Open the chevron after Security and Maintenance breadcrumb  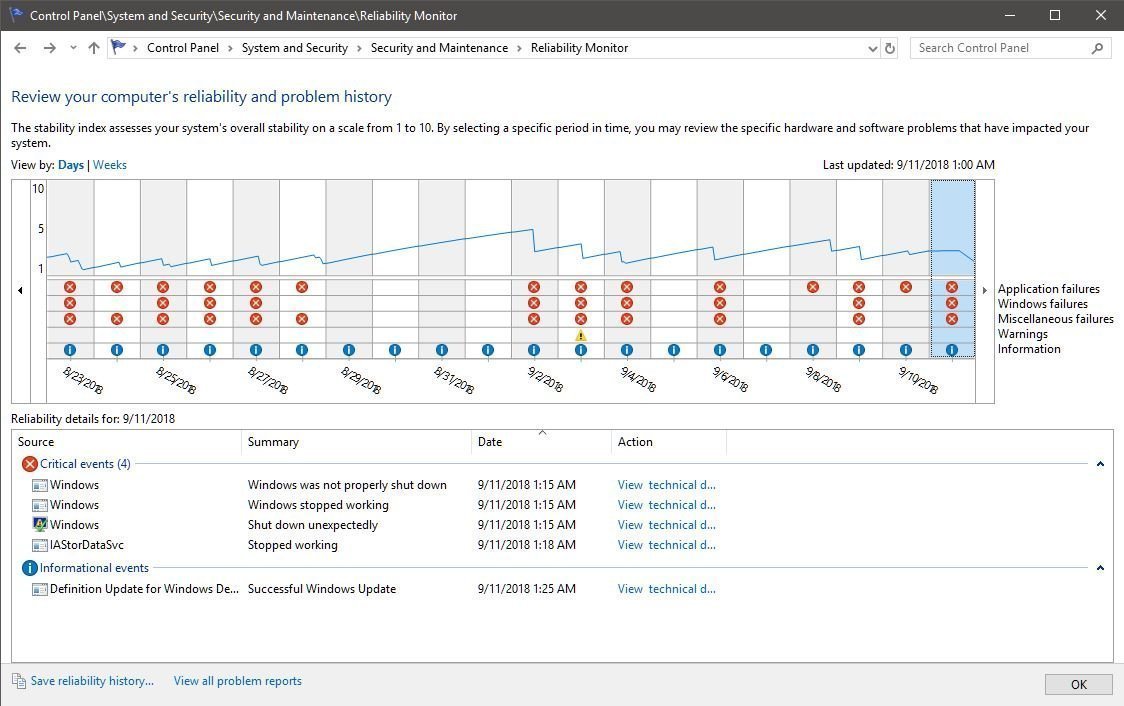pyautogui.click(x=520, y=48)
